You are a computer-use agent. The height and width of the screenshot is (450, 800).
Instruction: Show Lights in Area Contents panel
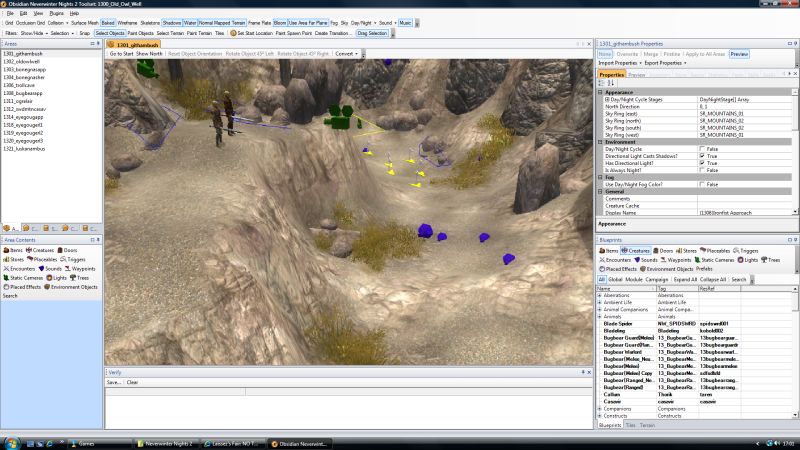tap(57, 278)
